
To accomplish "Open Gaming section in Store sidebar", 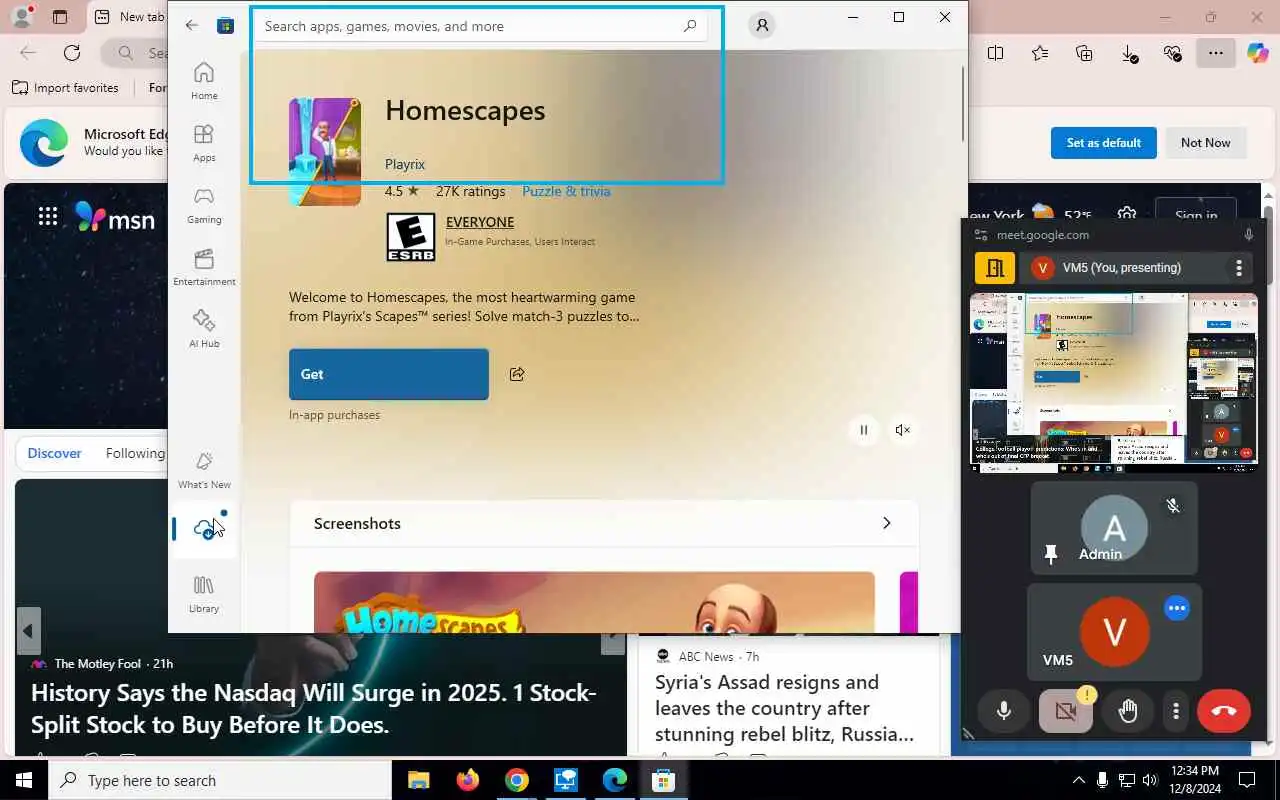I will pos(204,205).
